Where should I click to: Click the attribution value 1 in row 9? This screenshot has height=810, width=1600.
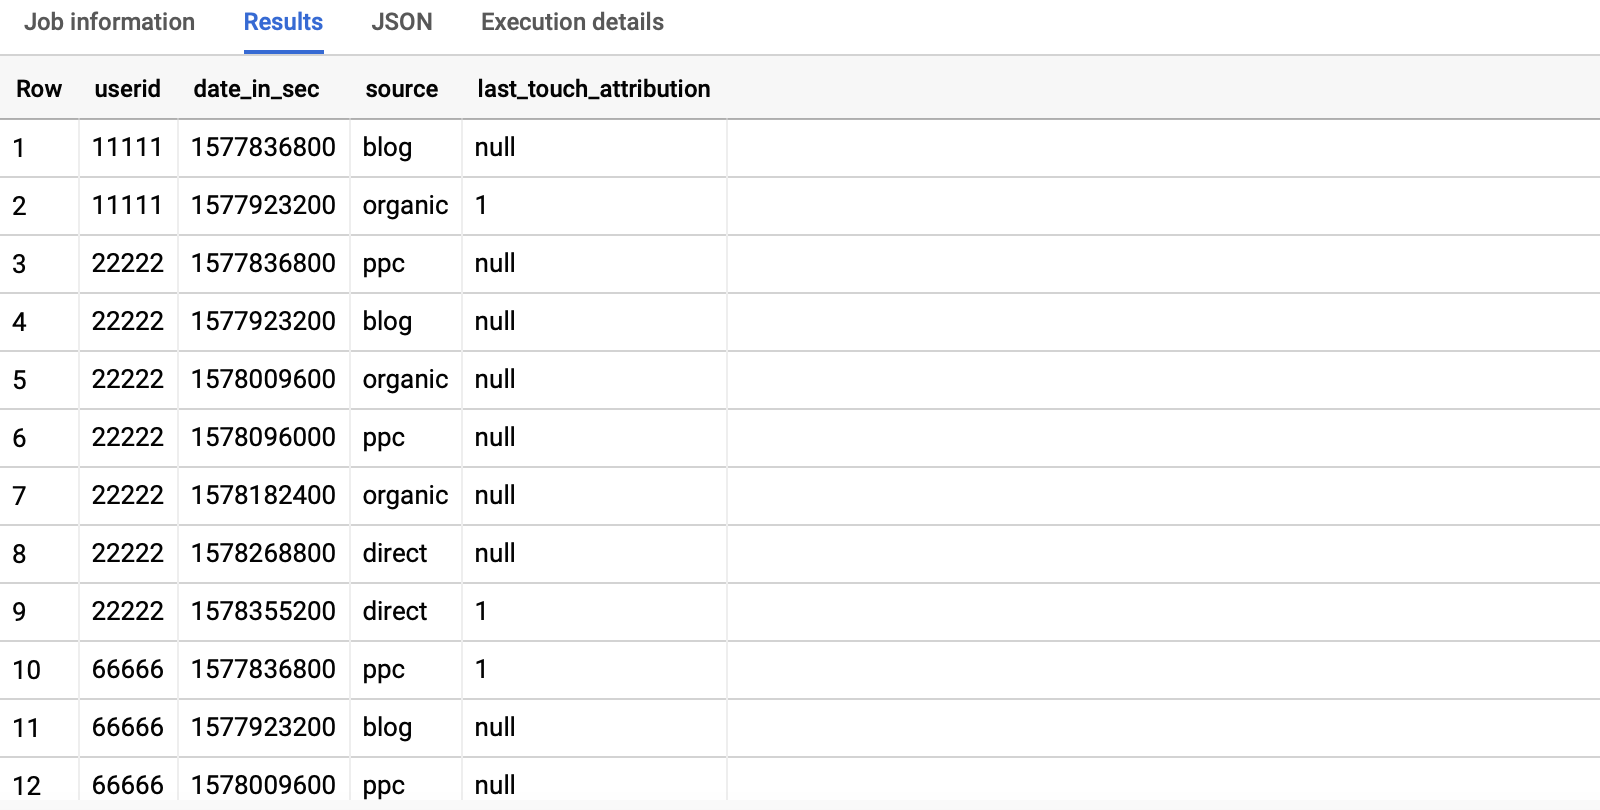click(x=481, y=611)
